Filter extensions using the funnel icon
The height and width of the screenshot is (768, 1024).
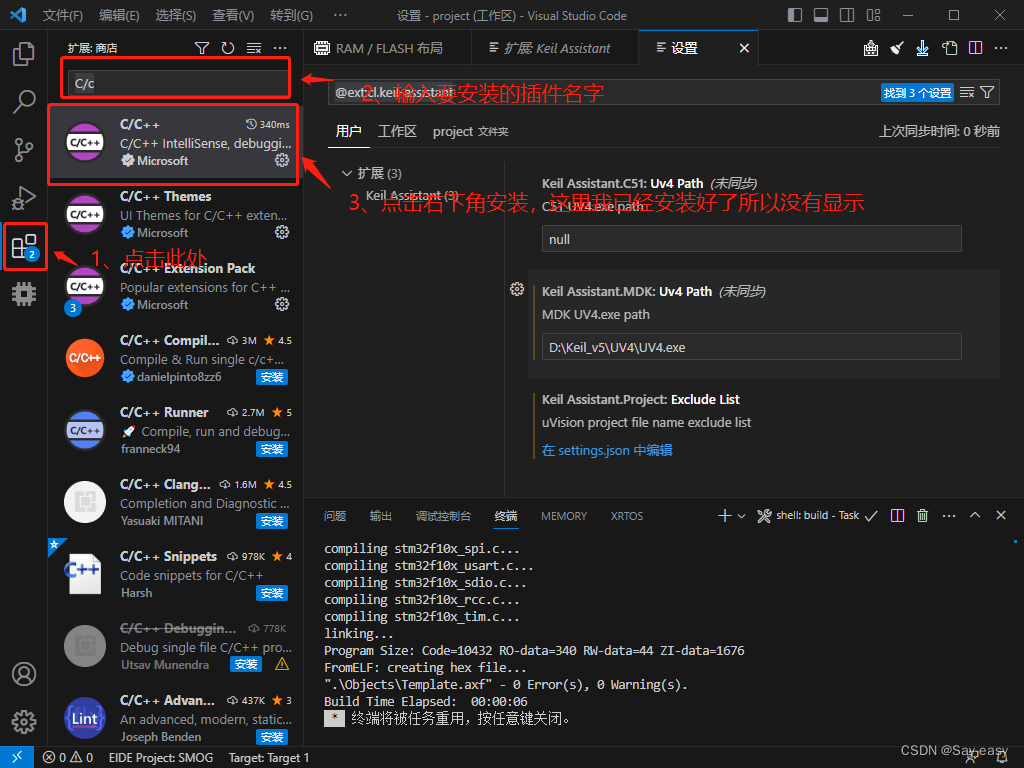point(202,48)
